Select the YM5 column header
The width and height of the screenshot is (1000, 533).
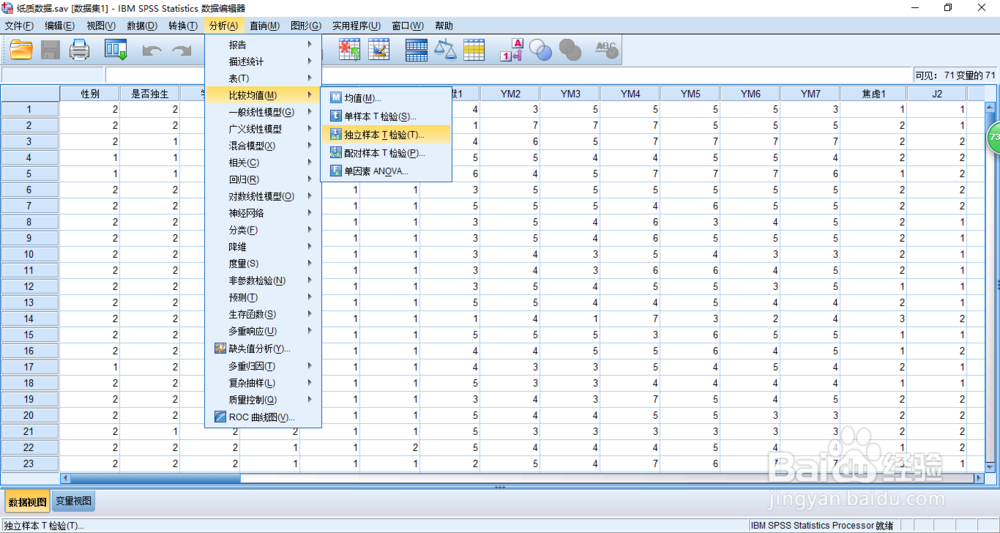click(x=690, y=94)
